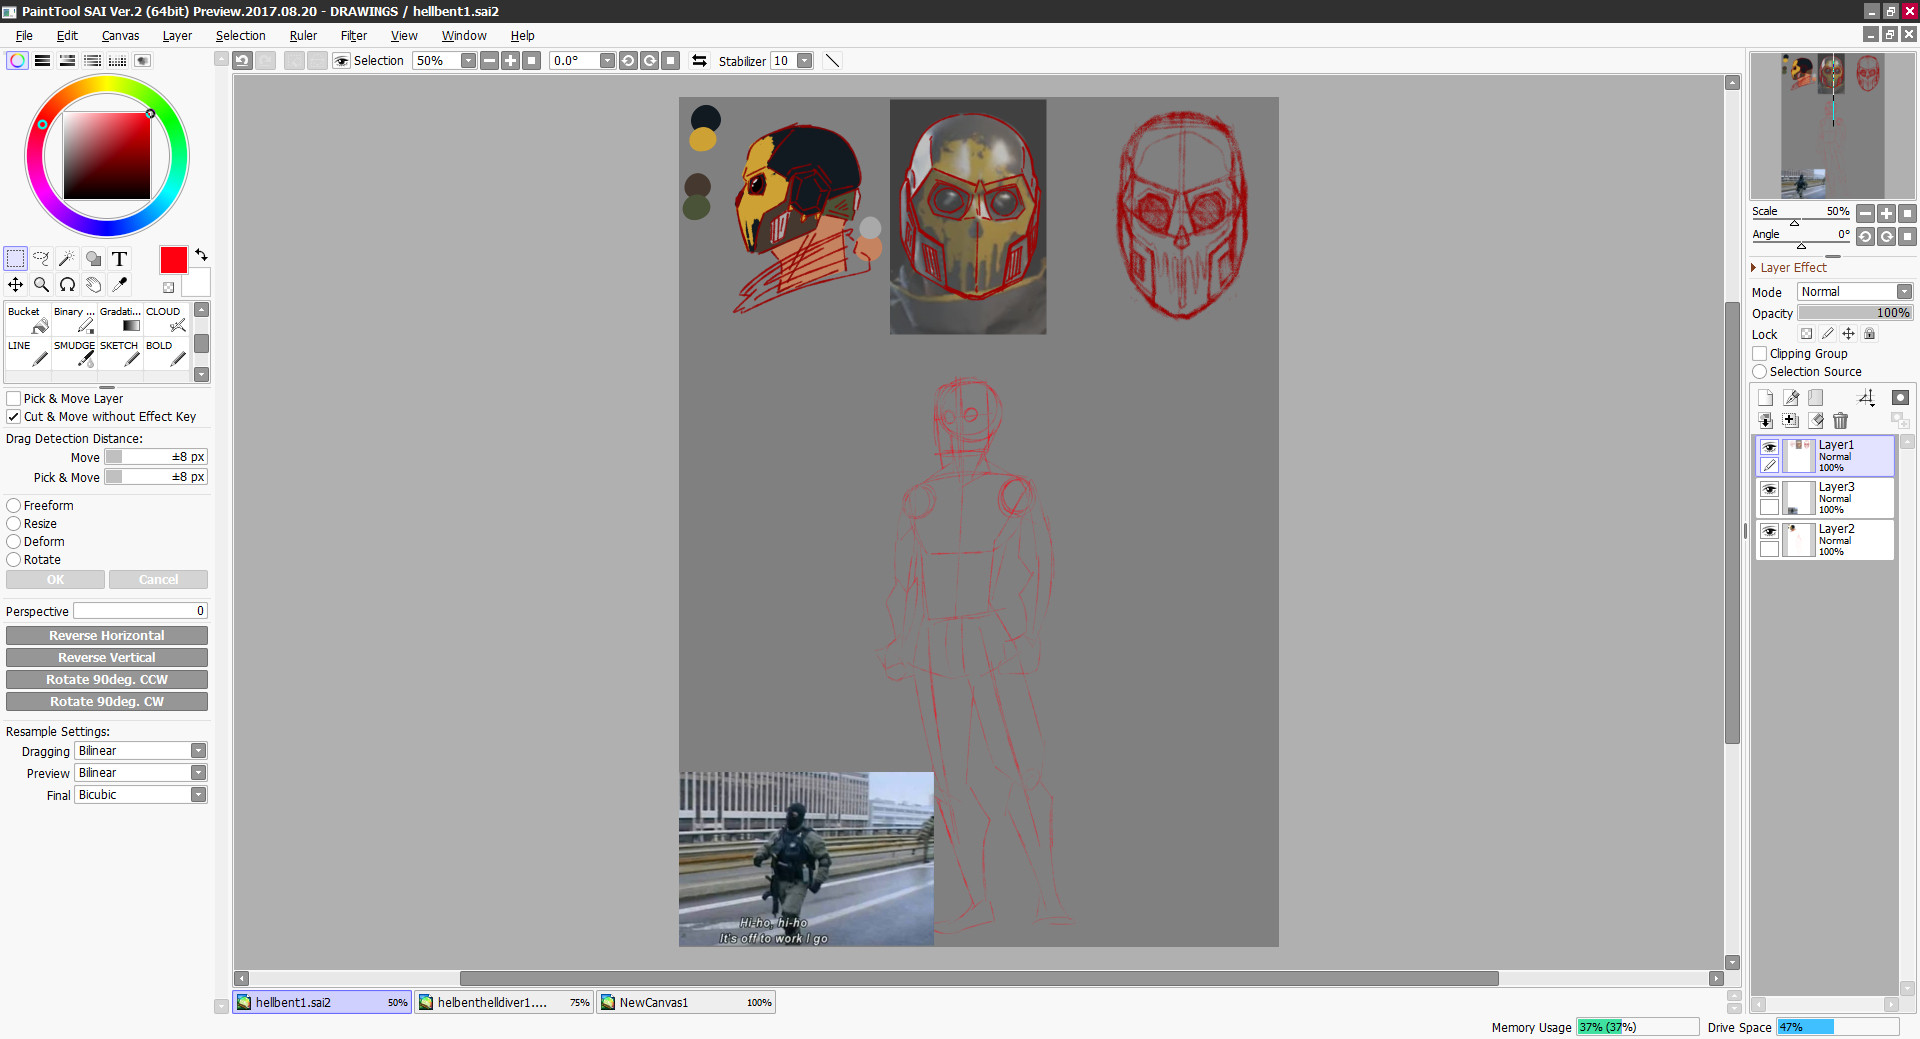Select the Magic Wand tool

[x=67, y=259]
